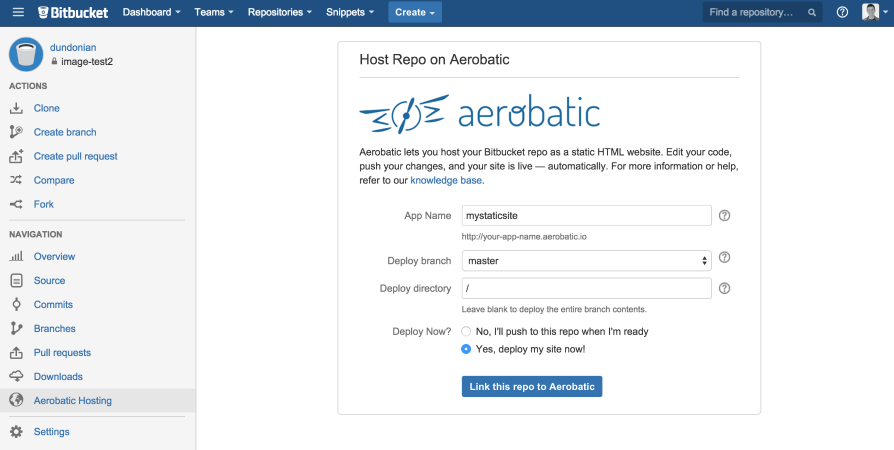
Task: Click the search magnifier icon
Action: point(812,13)
